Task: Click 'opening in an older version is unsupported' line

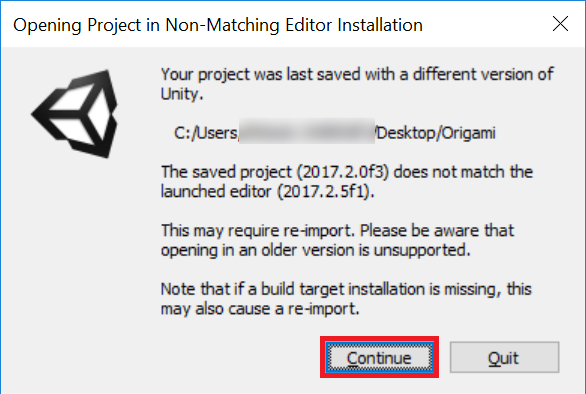Action: pyautogui.click(x=315, y=250)
